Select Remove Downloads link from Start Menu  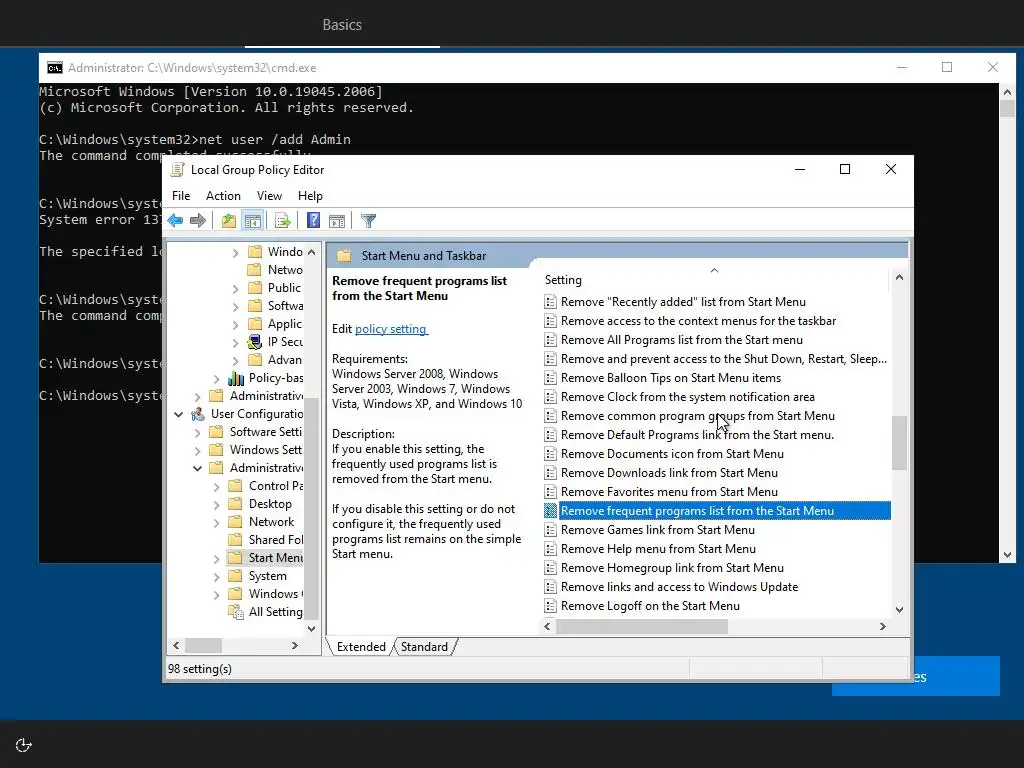tap(669, 473)
